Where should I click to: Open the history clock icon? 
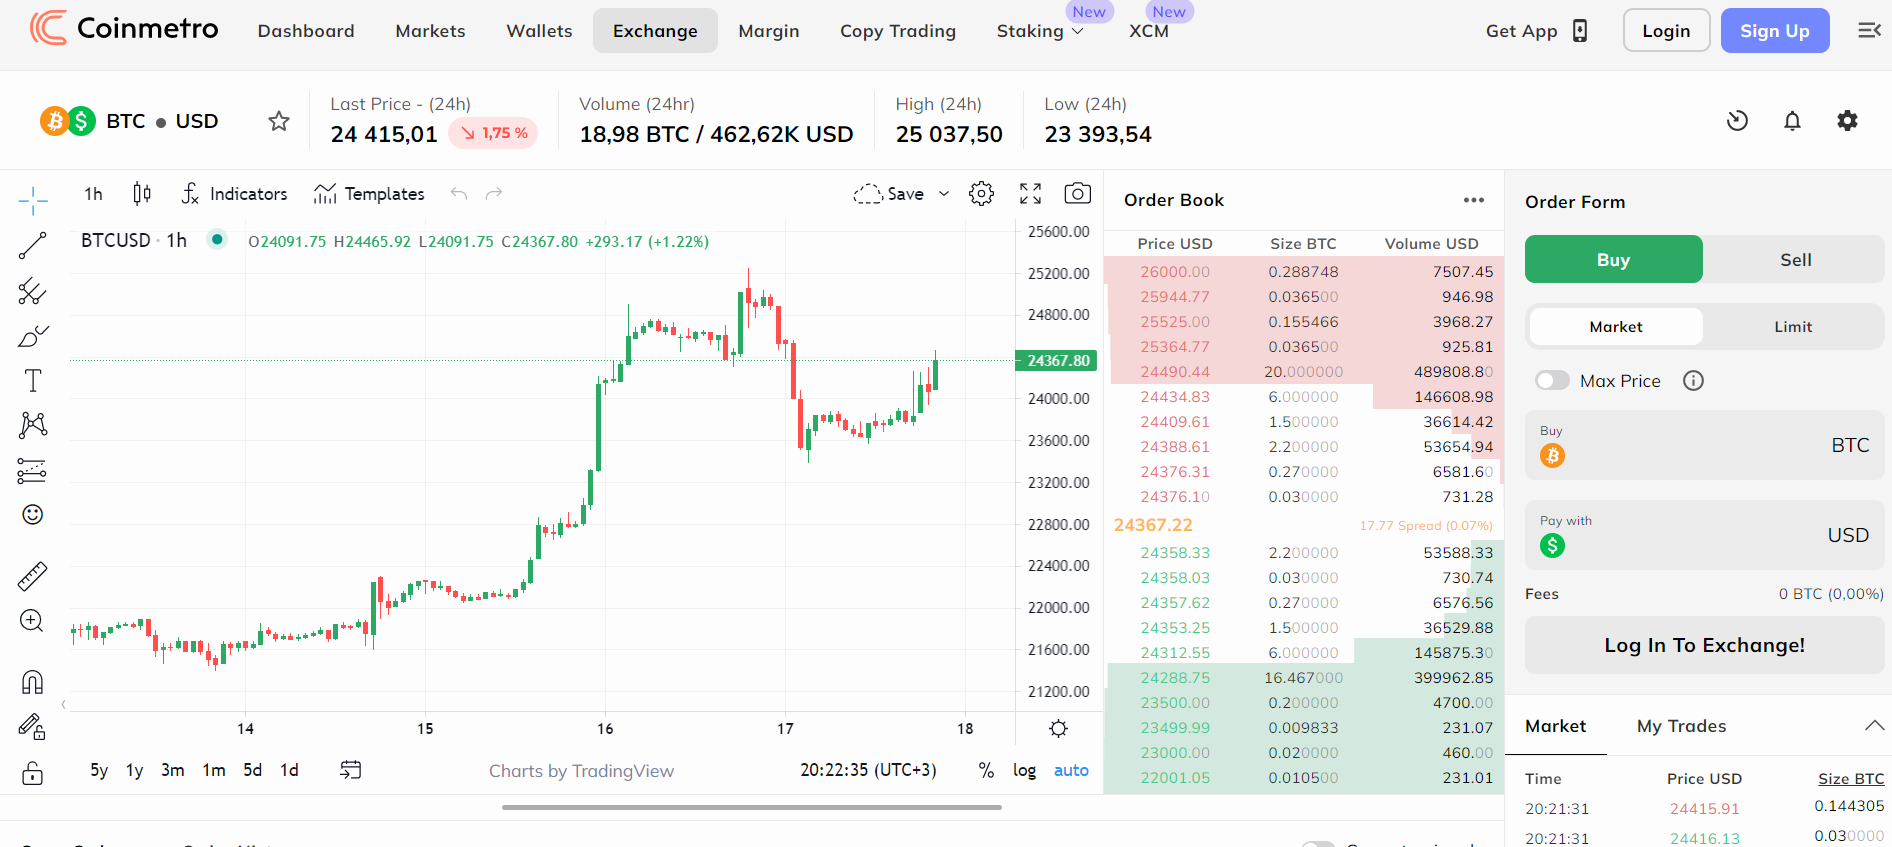[1738, 121]
